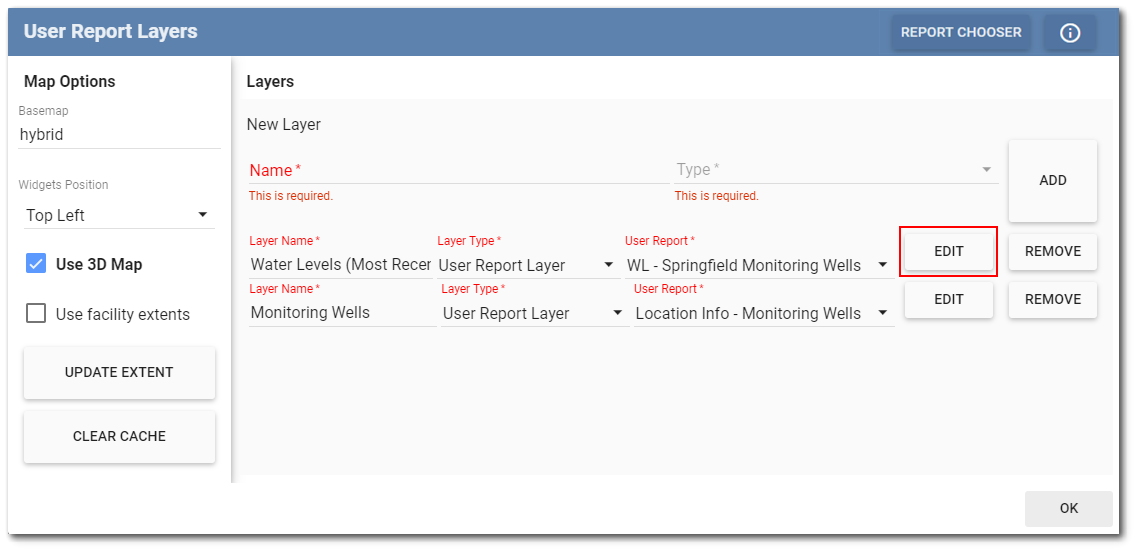Open the Report Chooser
Image resolution: width=1135 pixels, height=550 pixels.
coord(960,33)
